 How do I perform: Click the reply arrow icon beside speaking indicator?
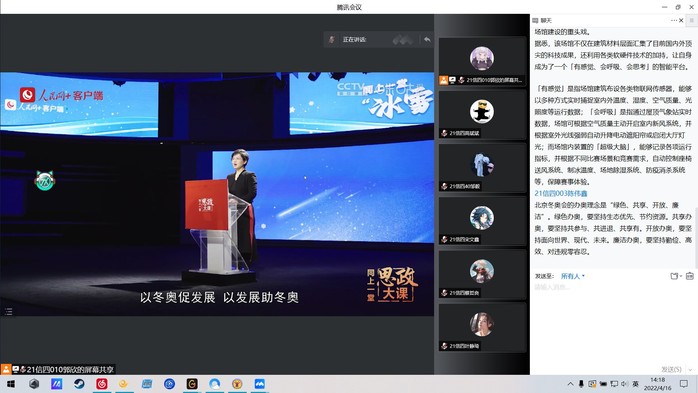point(427,40)
